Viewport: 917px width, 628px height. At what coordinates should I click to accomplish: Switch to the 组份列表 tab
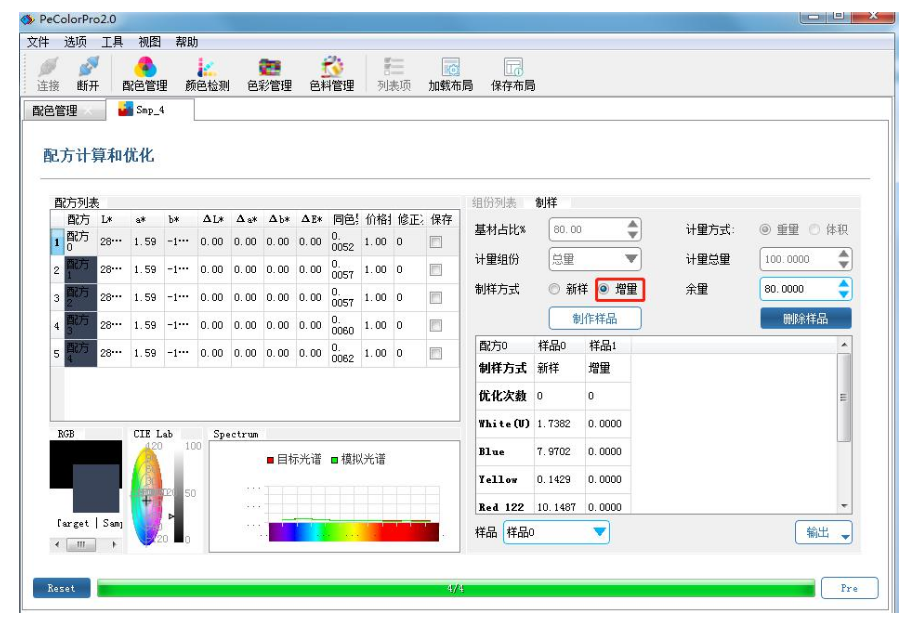coord(494,203)
